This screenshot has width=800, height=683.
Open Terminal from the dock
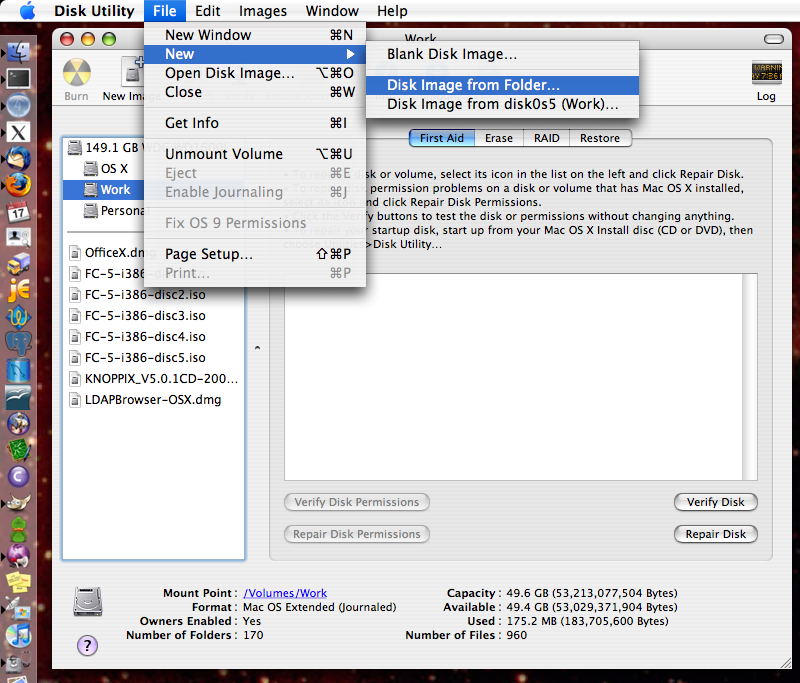coord(18,79)
